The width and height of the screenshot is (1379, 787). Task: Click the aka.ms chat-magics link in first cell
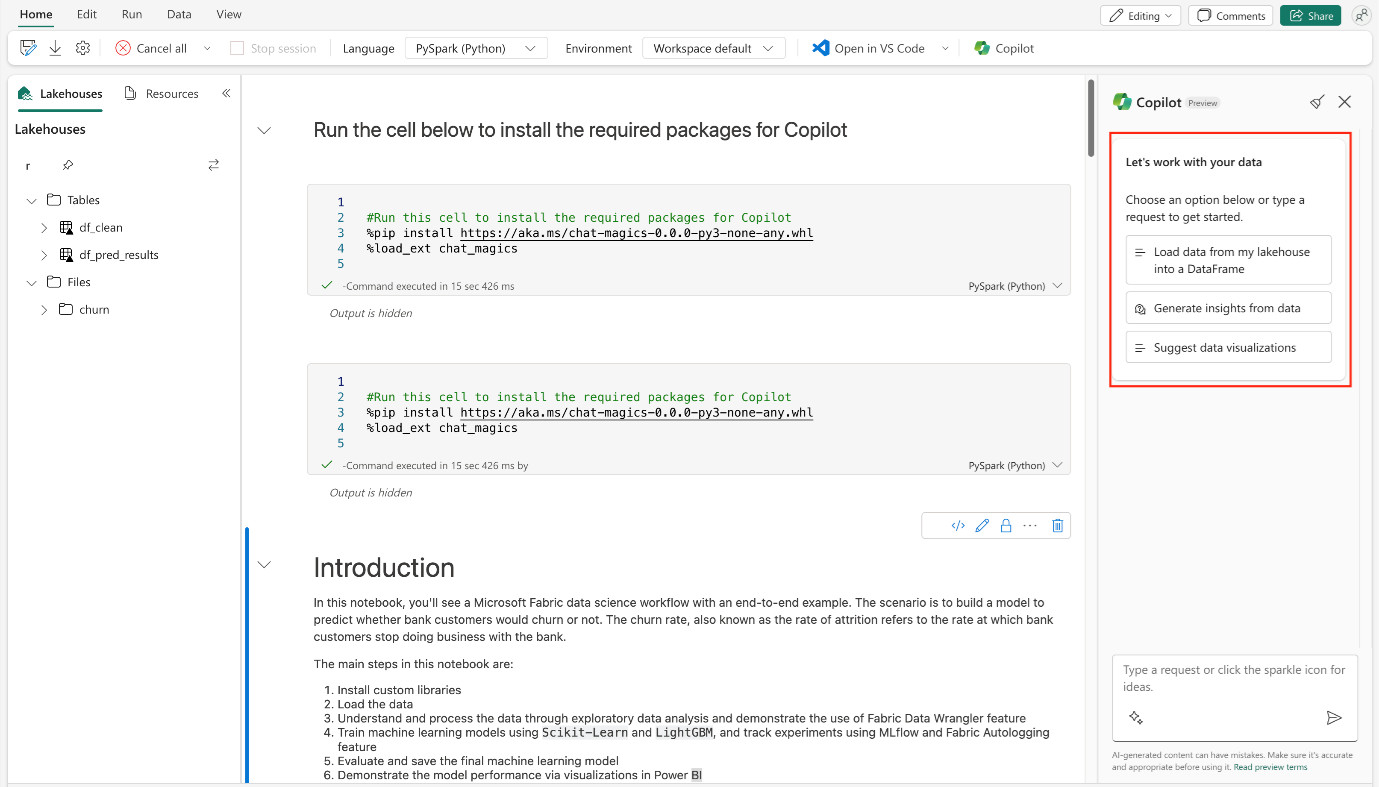pos(637,233)
